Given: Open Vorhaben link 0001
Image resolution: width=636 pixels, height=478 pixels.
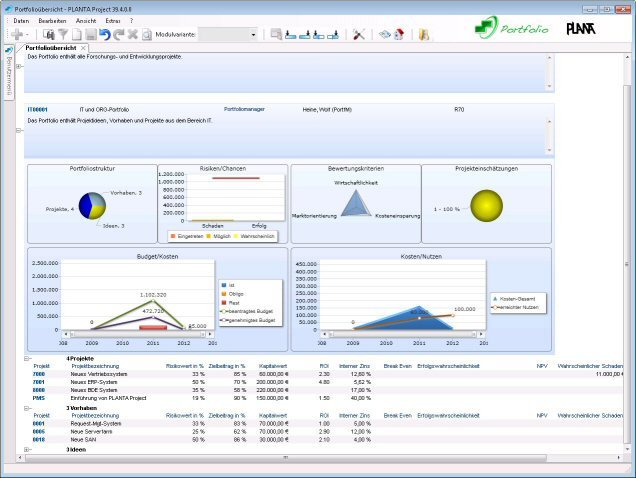Looking at the screenshot, I should (39, 424).
